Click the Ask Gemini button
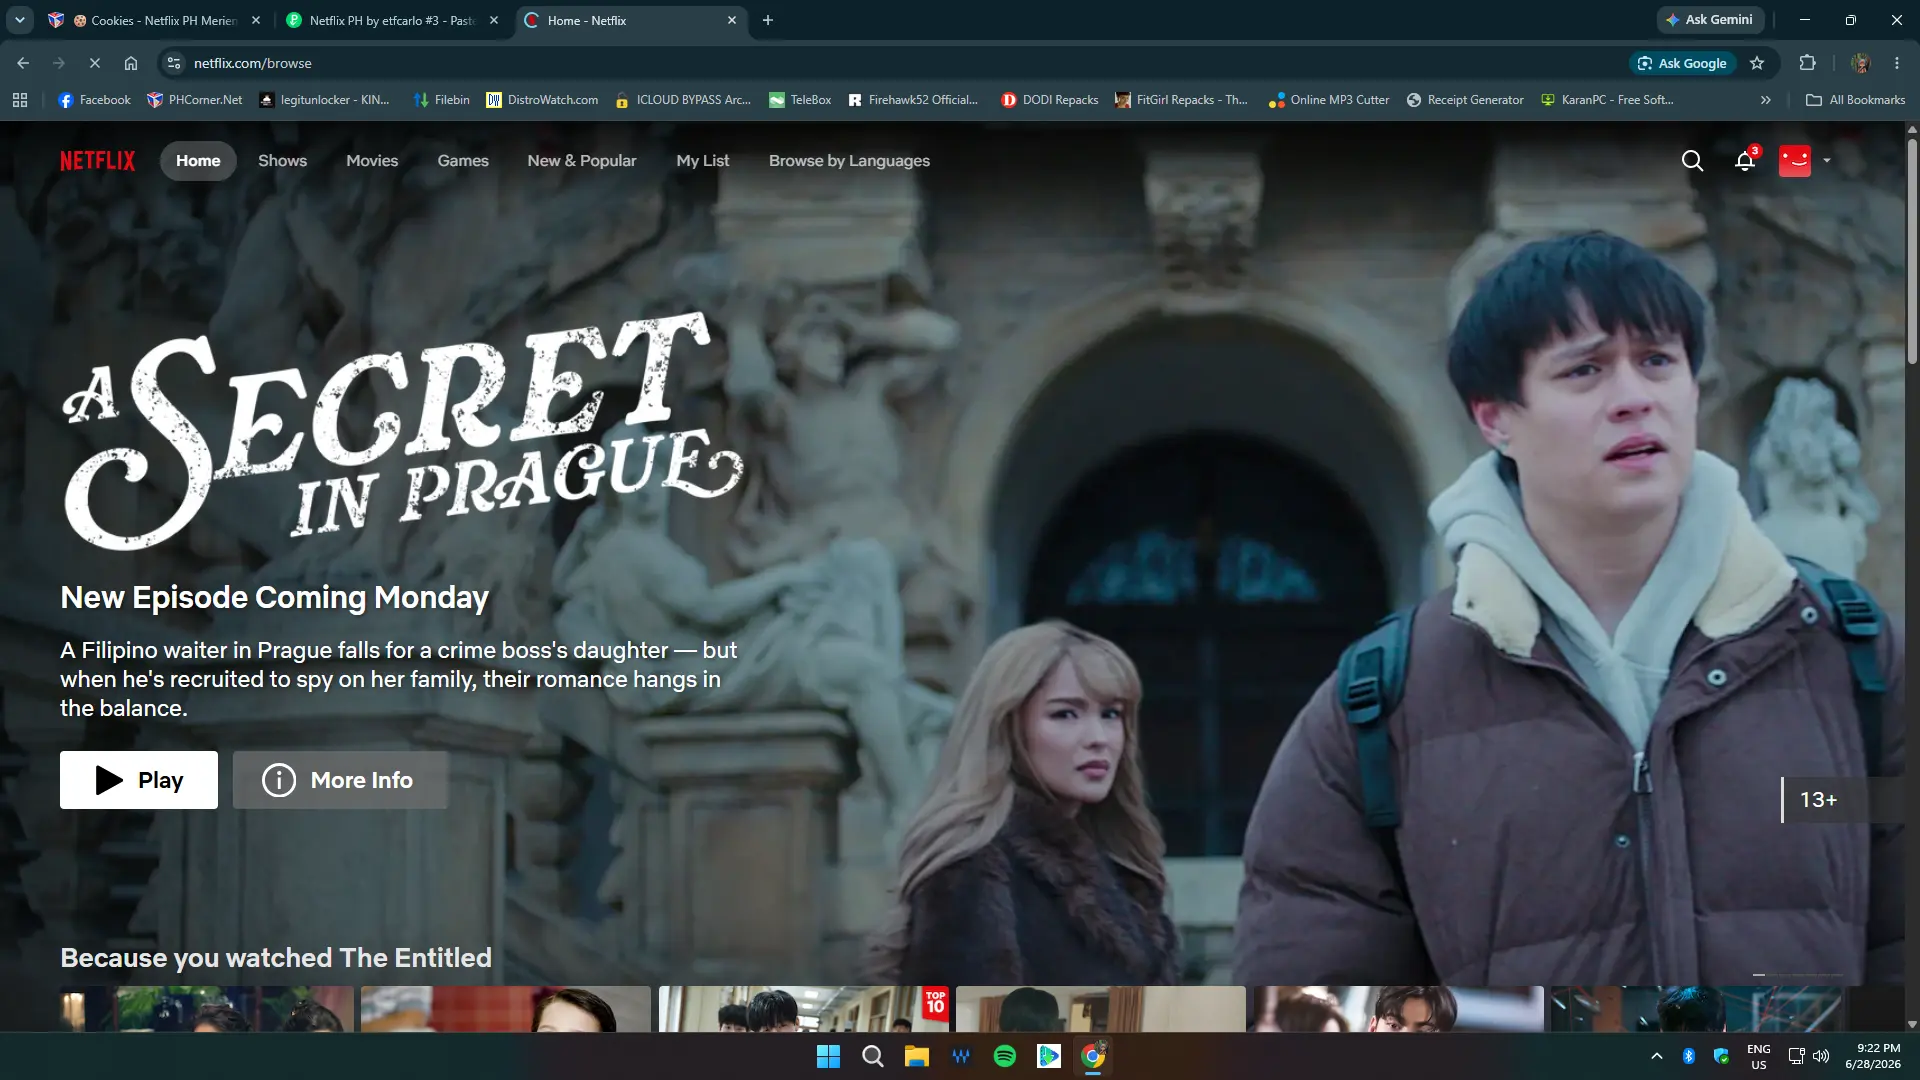This screenshot has width=1920, height=1080. pos(1710,20)
